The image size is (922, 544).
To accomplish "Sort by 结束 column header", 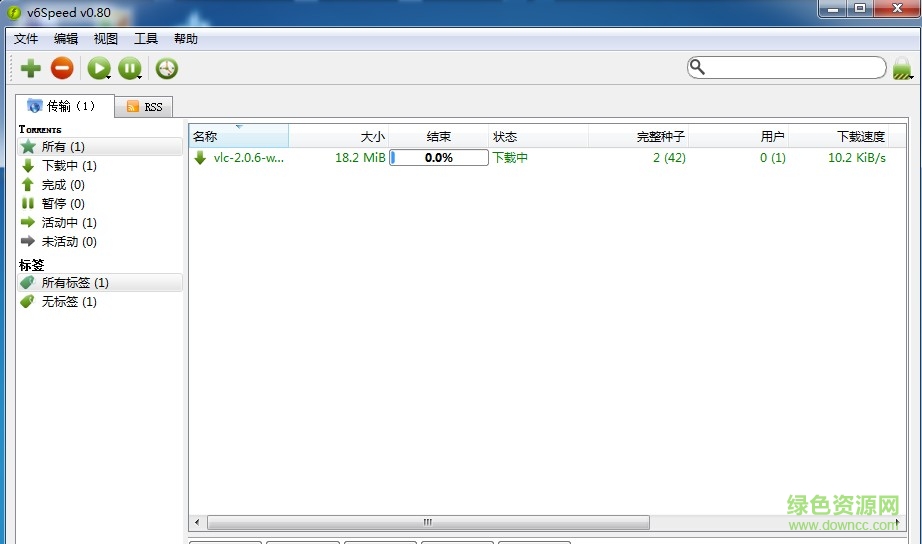I will [439, 136].
